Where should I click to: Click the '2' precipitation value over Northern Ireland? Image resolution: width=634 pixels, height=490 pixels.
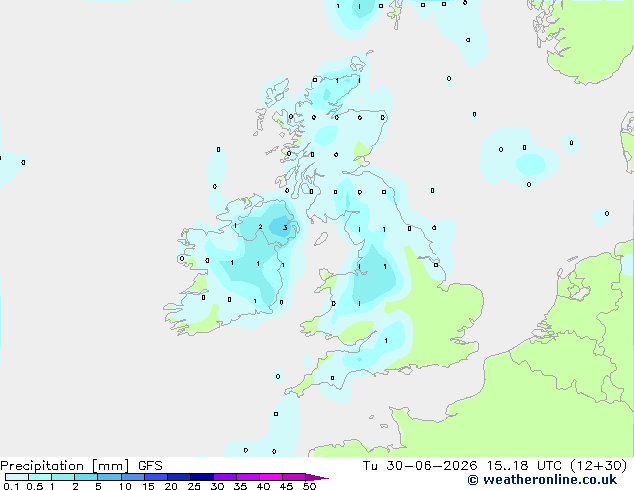tap(260, 227)
